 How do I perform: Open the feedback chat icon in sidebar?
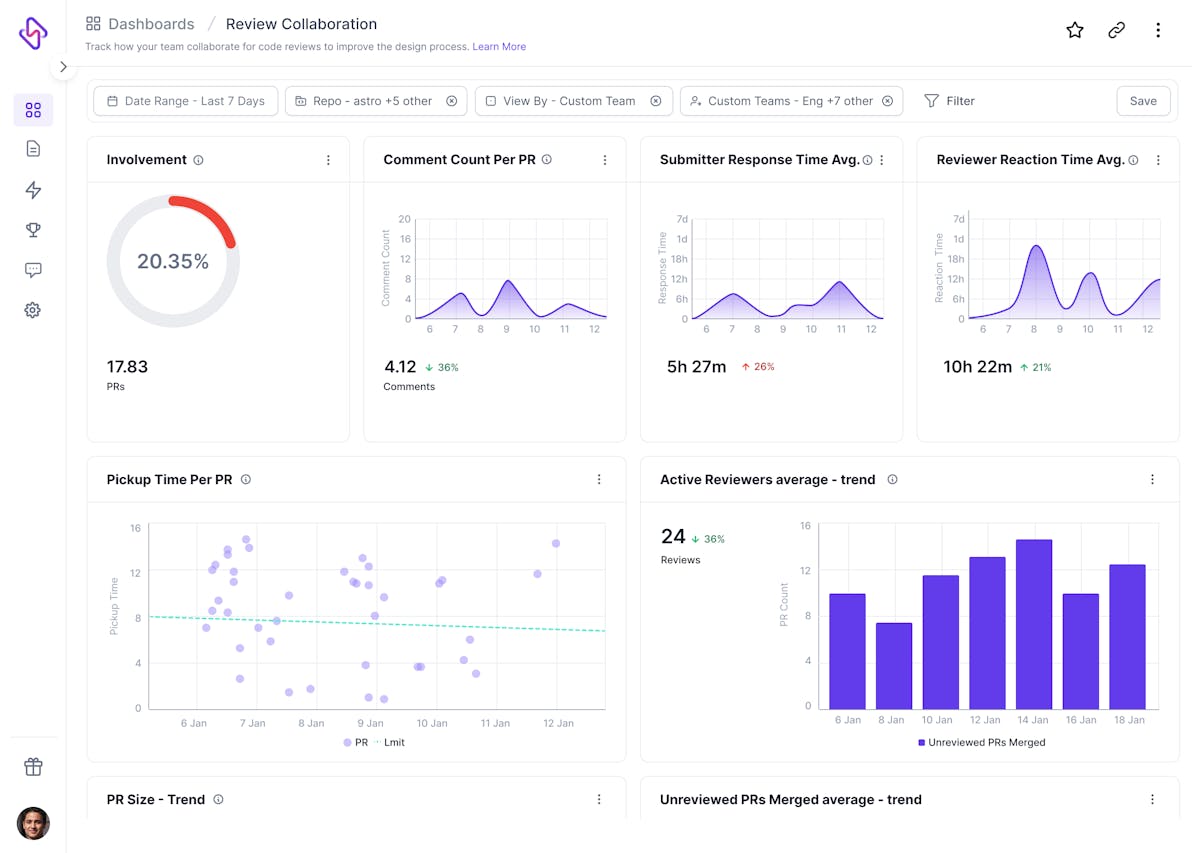33,269
